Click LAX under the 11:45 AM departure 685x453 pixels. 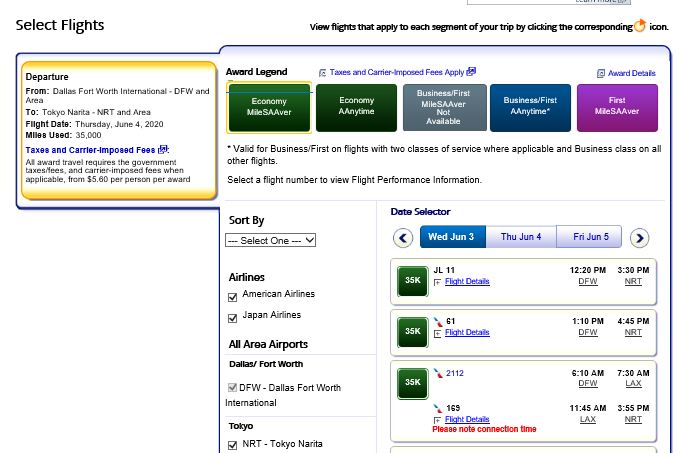(x=588, y=419)
